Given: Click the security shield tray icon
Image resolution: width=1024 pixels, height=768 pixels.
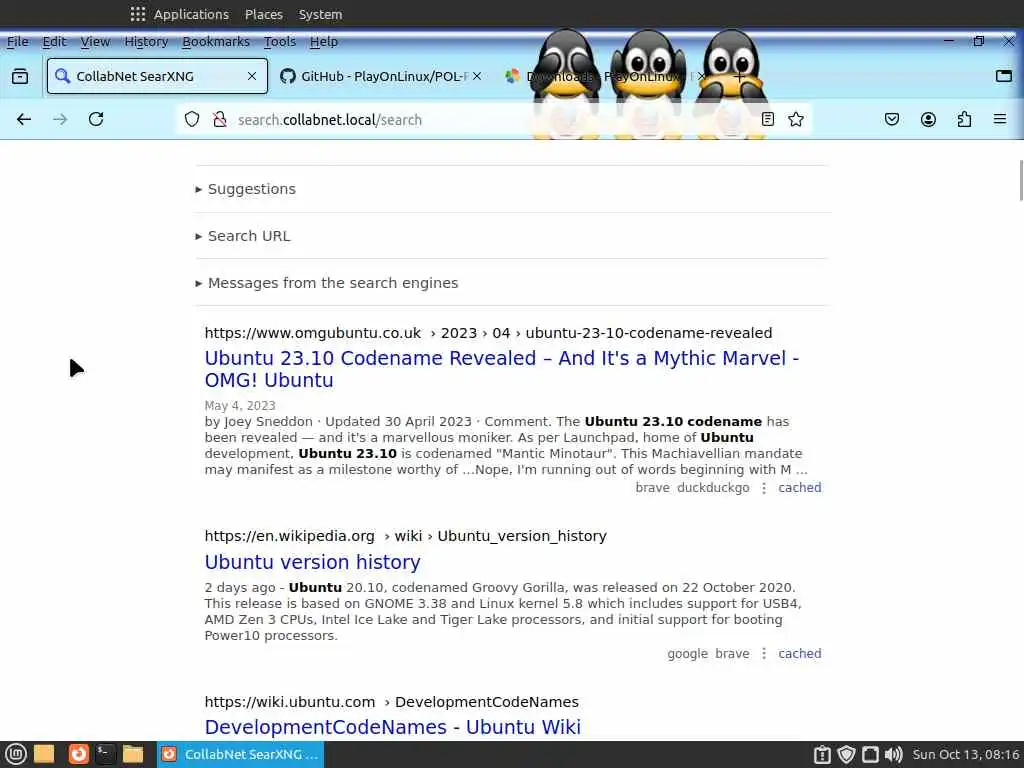Looking at the screenshot, I should (846, 754).
